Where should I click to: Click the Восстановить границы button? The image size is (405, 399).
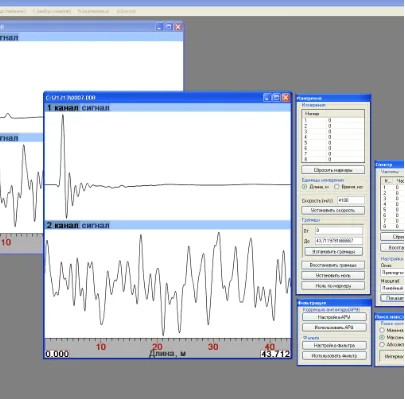point(333,265)
